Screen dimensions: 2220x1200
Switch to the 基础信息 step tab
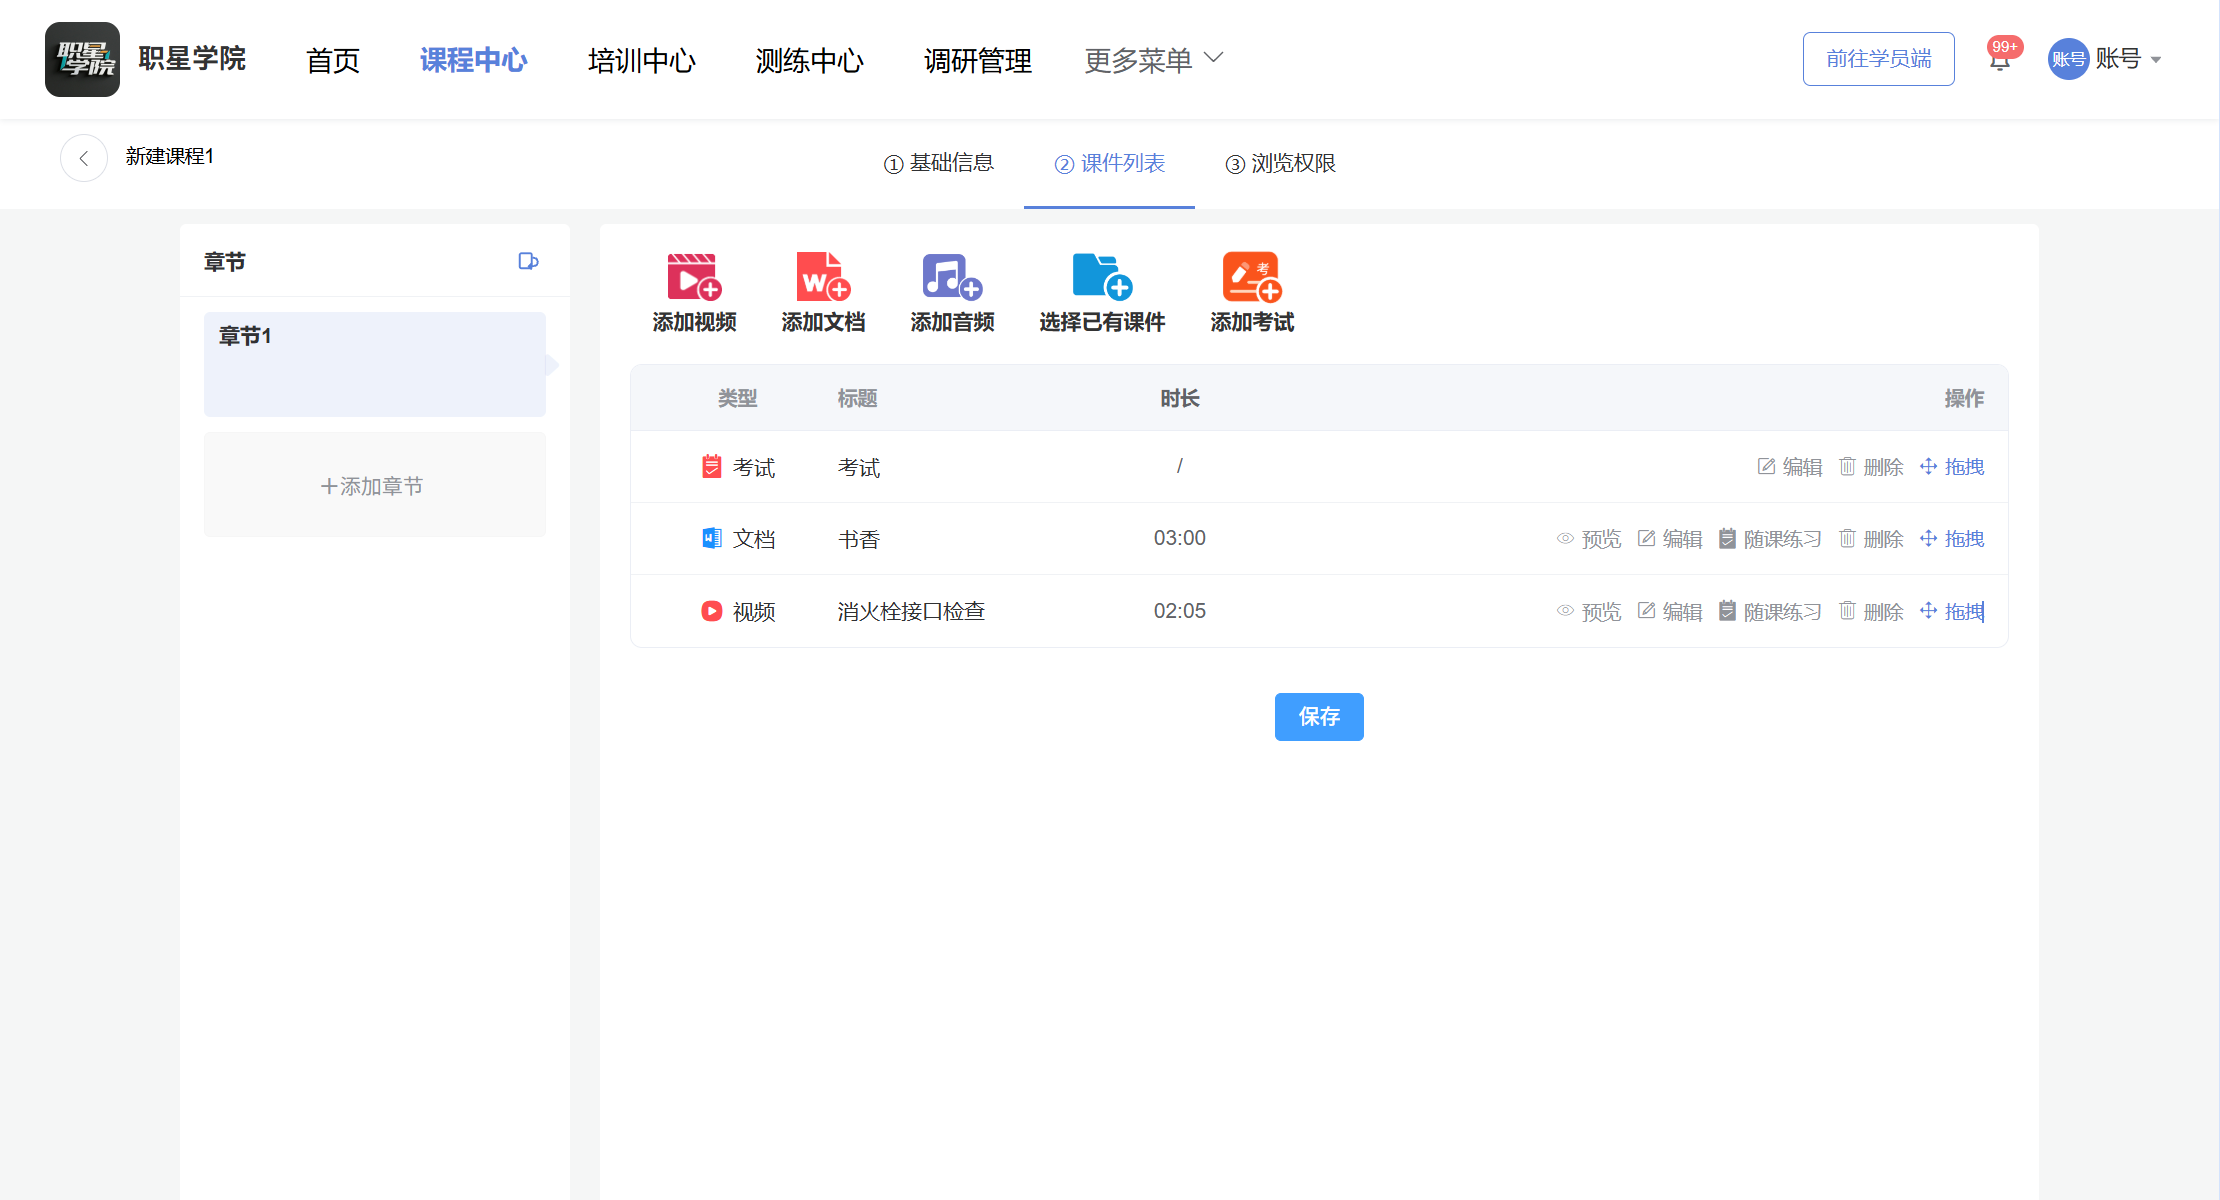point(939,163)
